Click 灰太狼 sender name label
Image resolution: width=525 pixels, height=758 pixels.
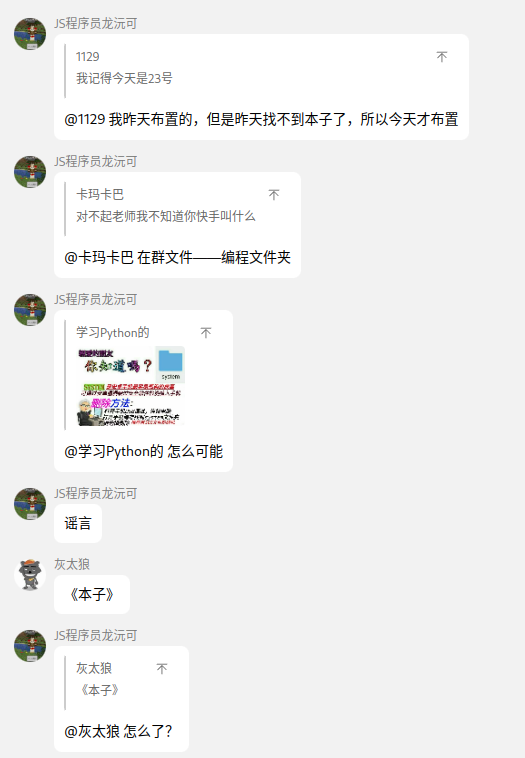[x=72, y=564]
